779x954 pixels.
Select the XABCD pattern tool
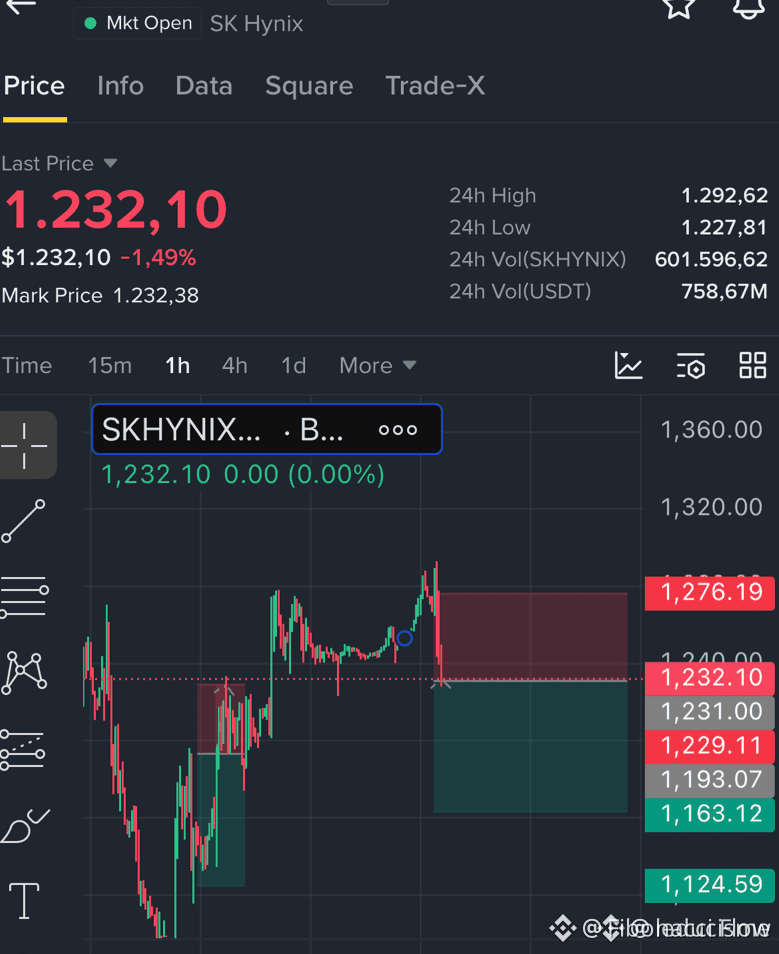(24, 673)
